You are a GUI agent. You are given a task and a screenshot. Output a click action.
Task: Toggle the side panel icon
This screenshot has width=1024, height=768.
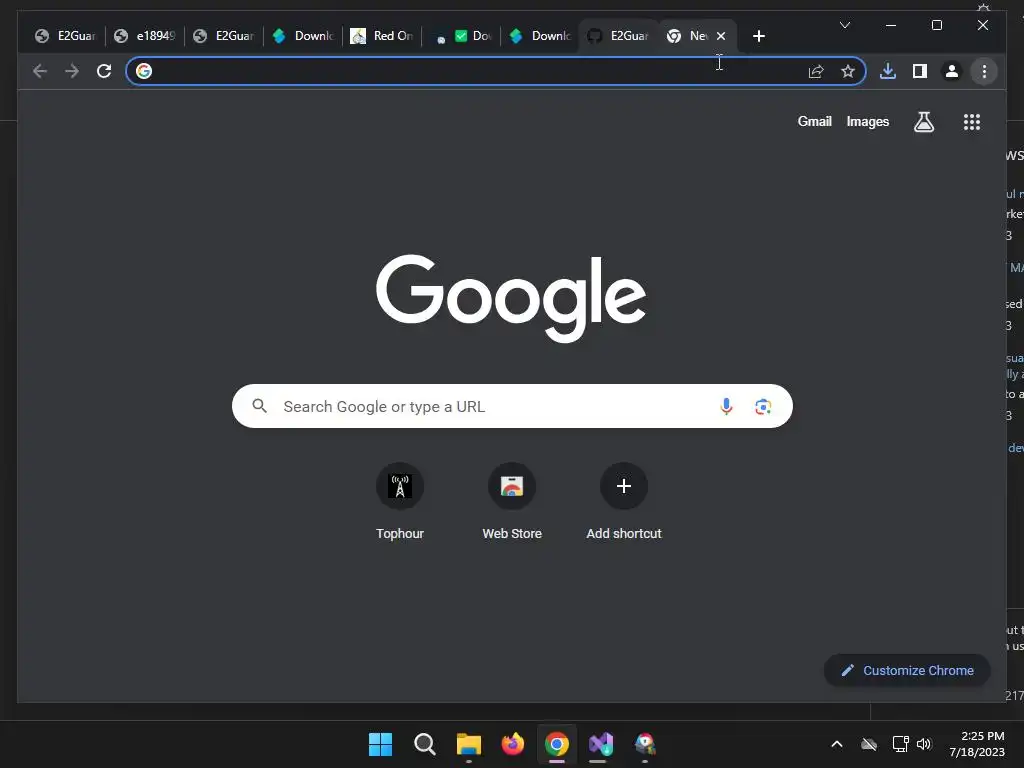920,71
